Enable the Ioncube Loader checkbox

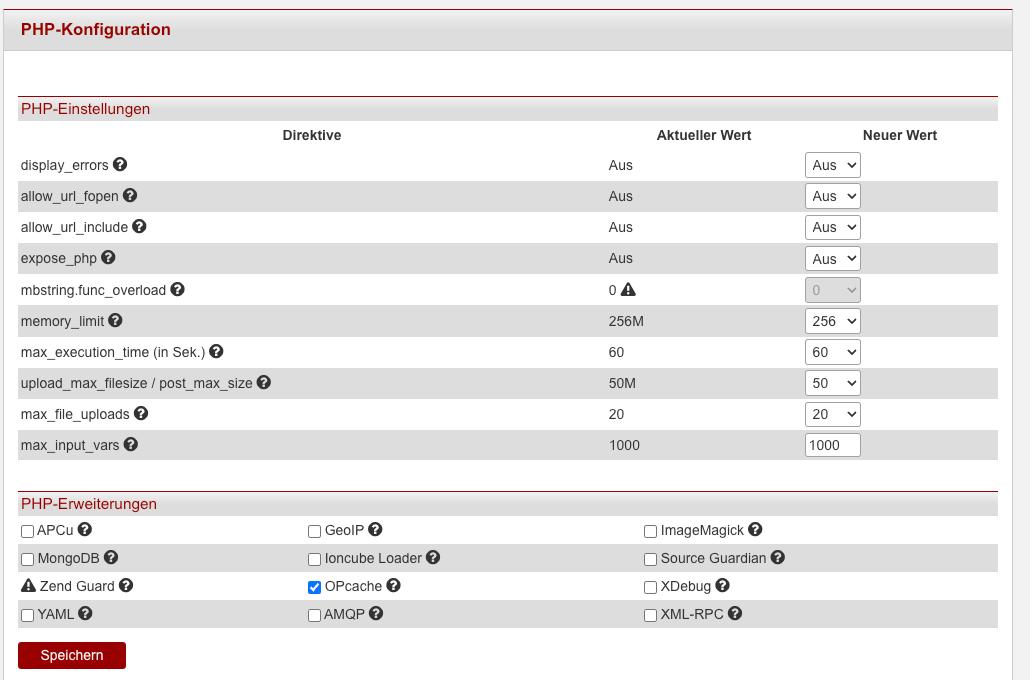pyautogui.click(x=315, y=559)
